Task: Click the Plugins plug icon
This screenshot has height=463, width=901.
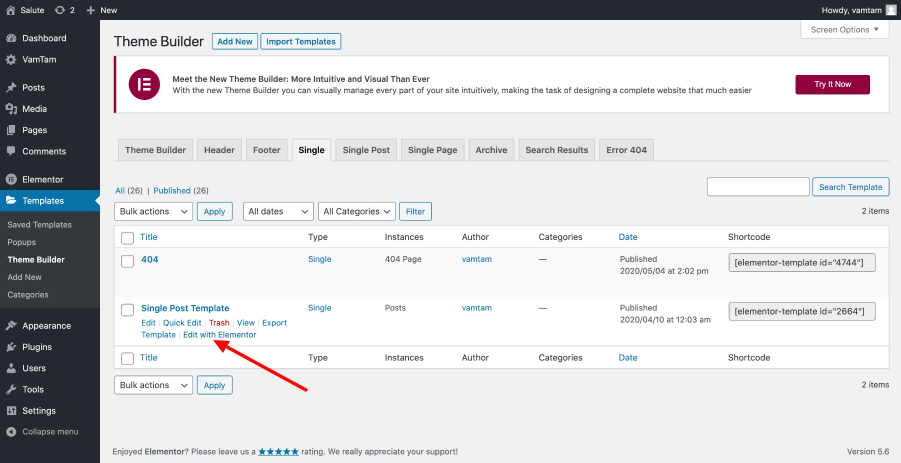Action: point(11,347)
